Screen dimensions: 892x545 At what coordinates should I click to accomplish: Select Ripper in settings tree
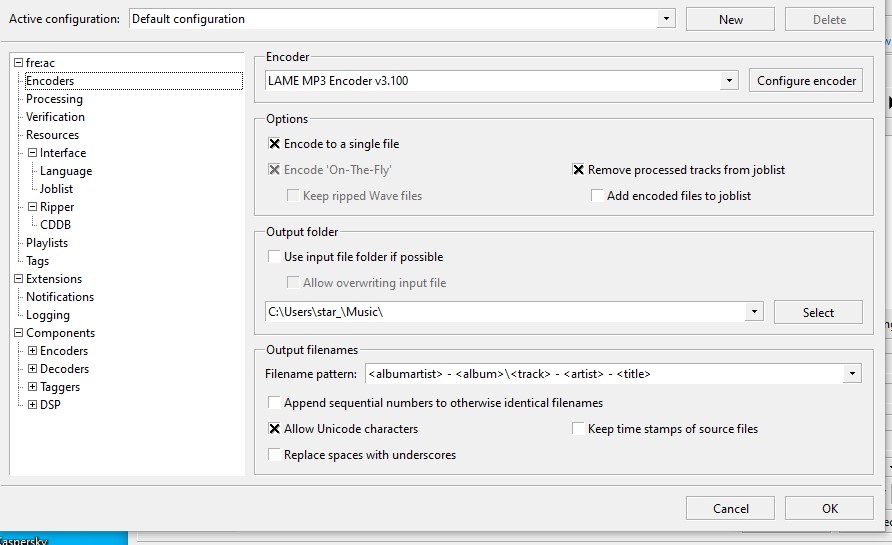pyautogui.click(x=57, y=207)
